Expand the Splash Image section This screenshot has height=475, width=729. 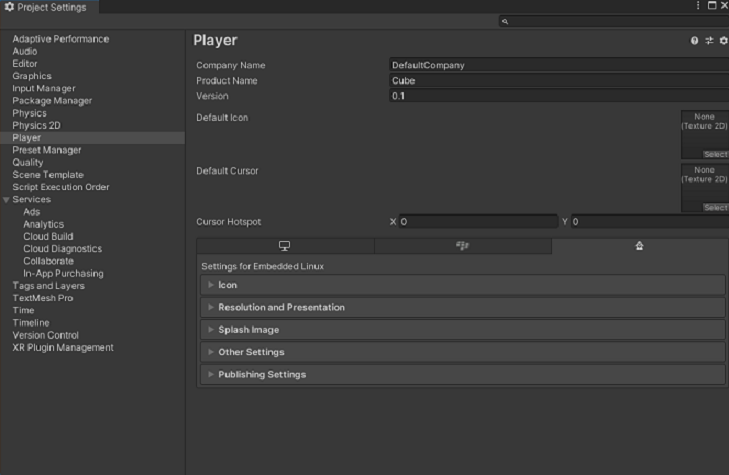tap(248, 330)
